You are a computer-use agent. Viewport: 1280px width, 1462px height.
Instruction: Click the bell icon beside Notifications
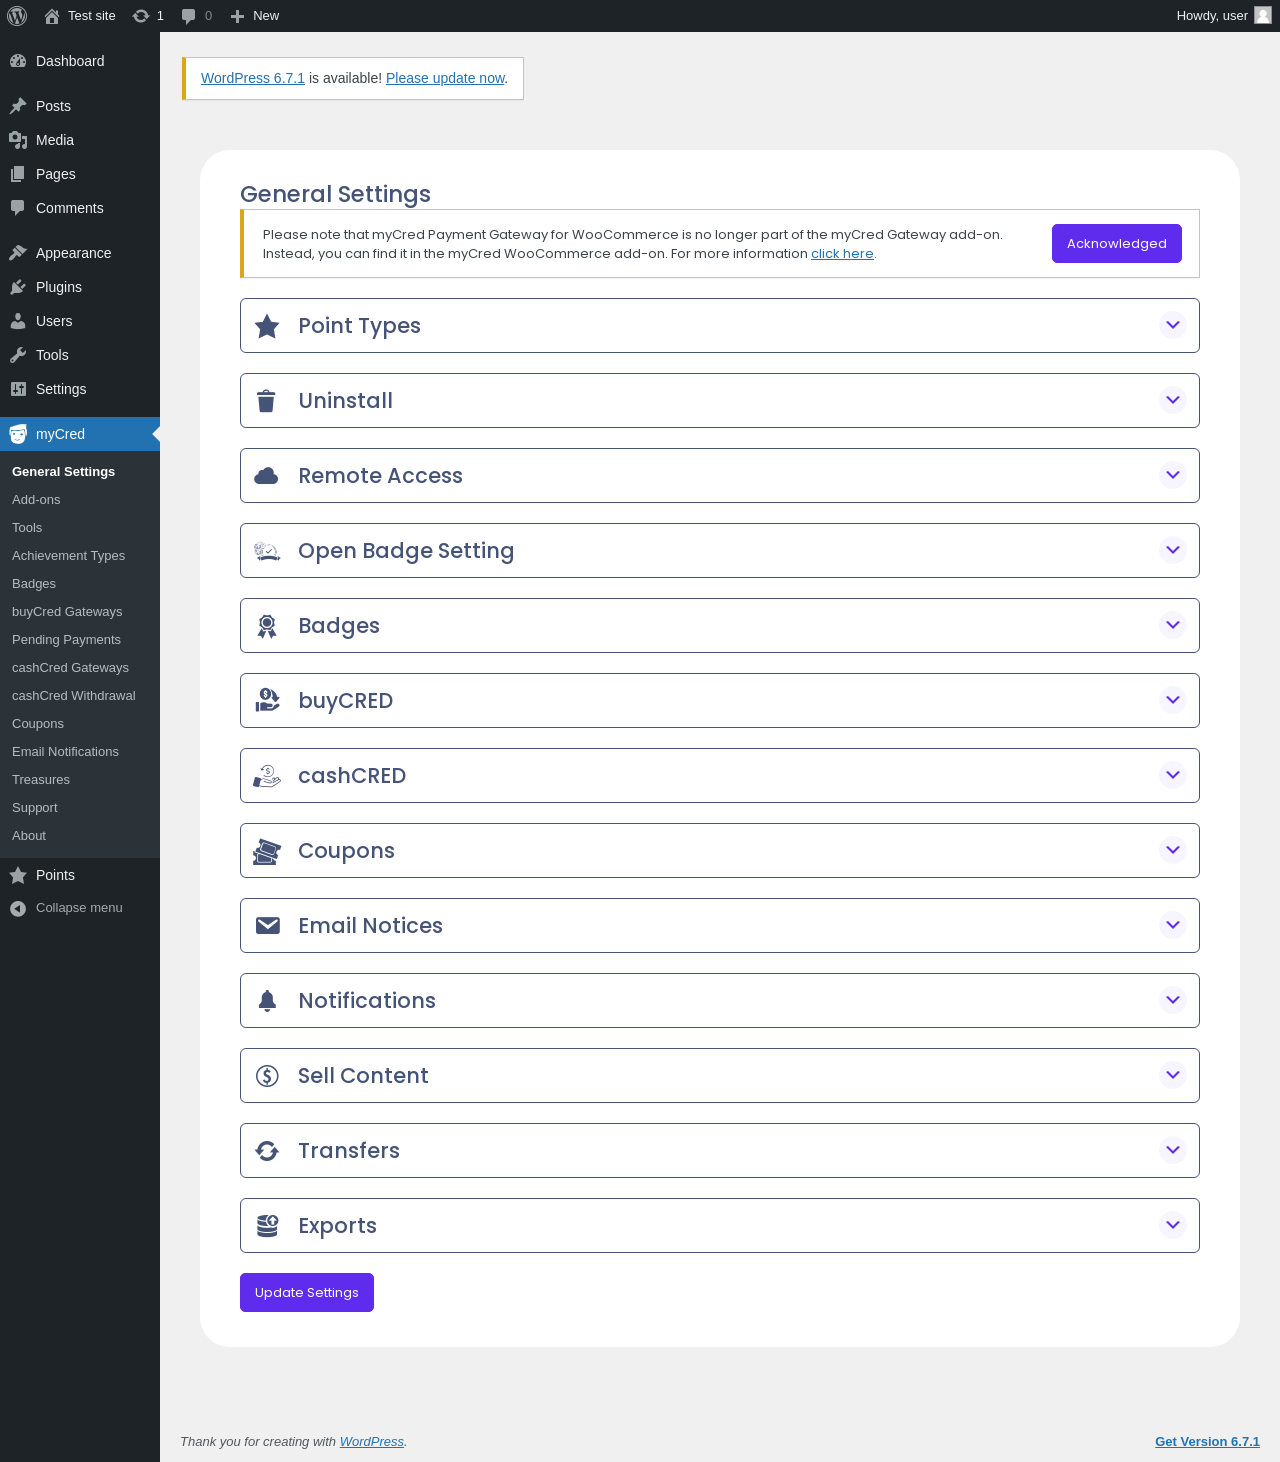(267, 1001)
